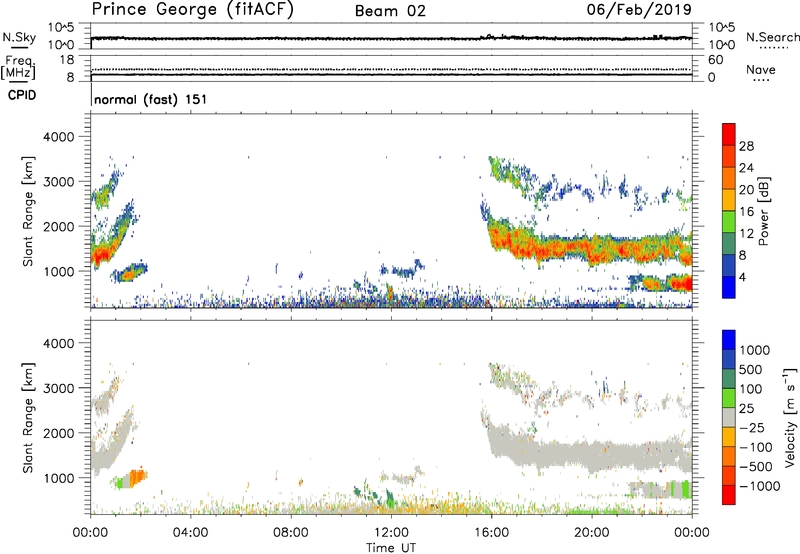Image resolution: width=800 pixels, height=554 pixels.
Task: Click the '4000' tick on the power panel
Action: click(x=58, y=137)
